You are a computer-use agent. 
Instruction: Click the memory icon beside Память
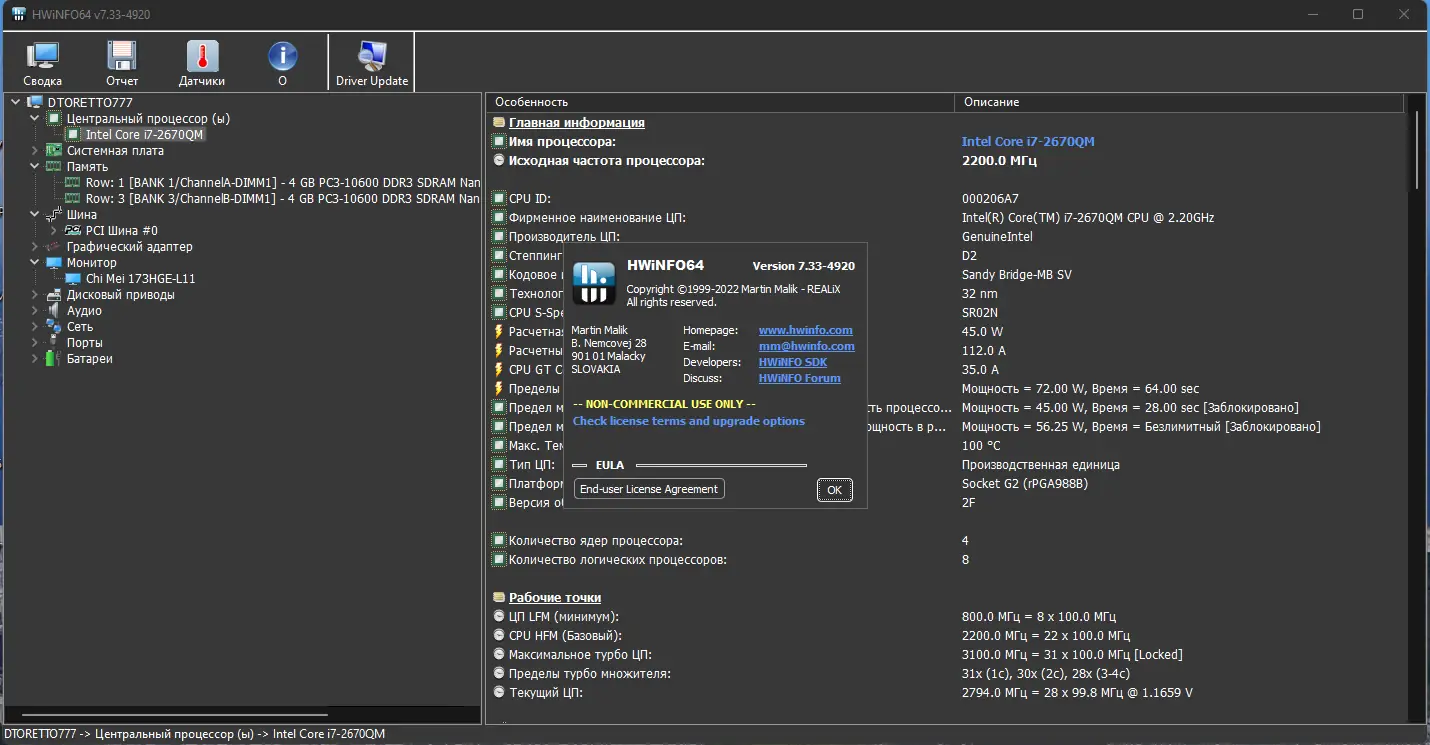pyautogui.click(x=53, y=166)
